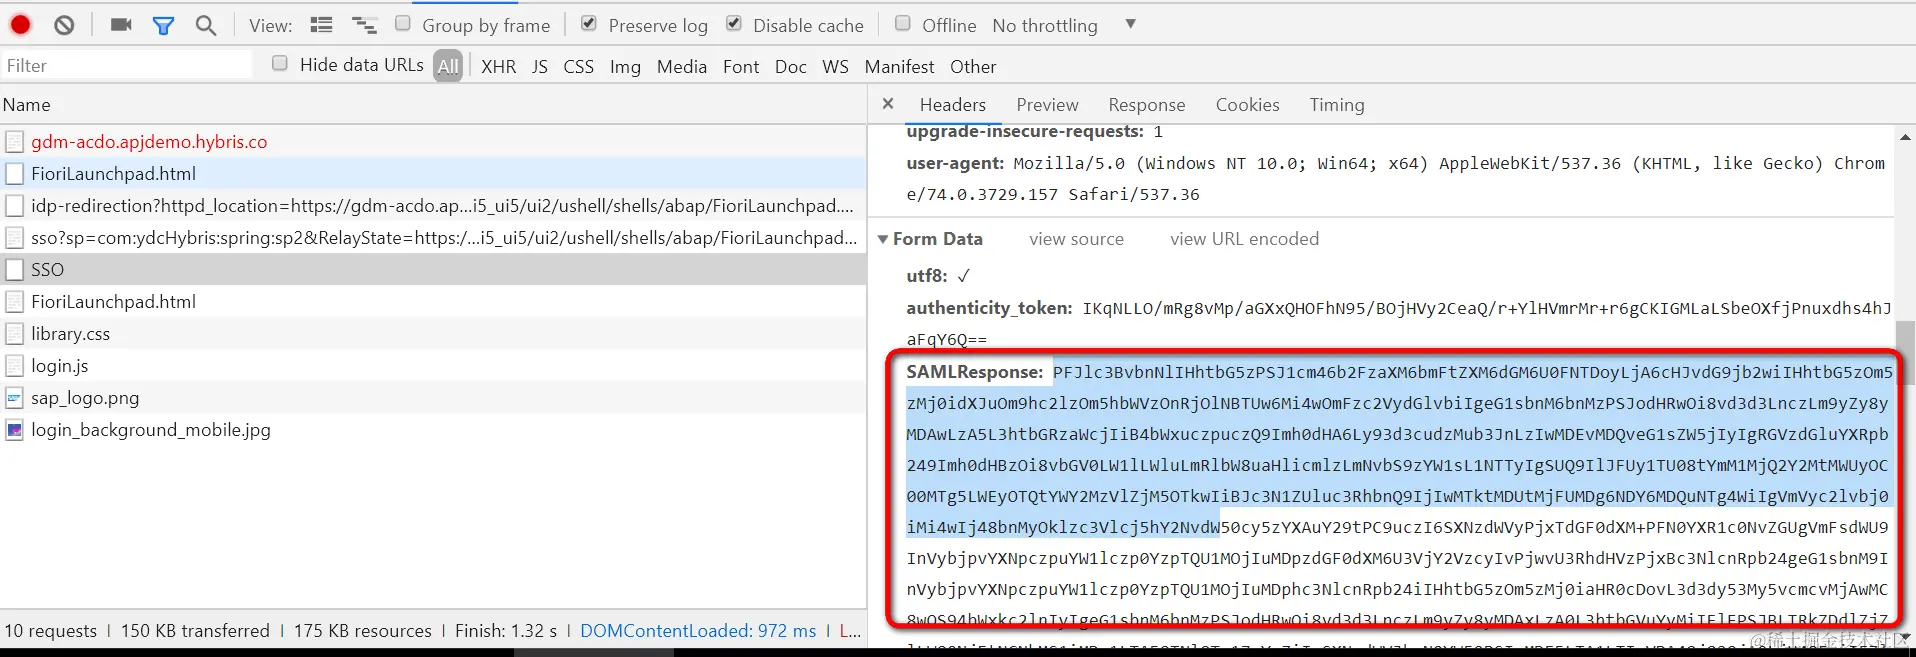Screen dimensions: 1916x657
Task: Select the idp-redirection request row
Action: coord(433,206)
